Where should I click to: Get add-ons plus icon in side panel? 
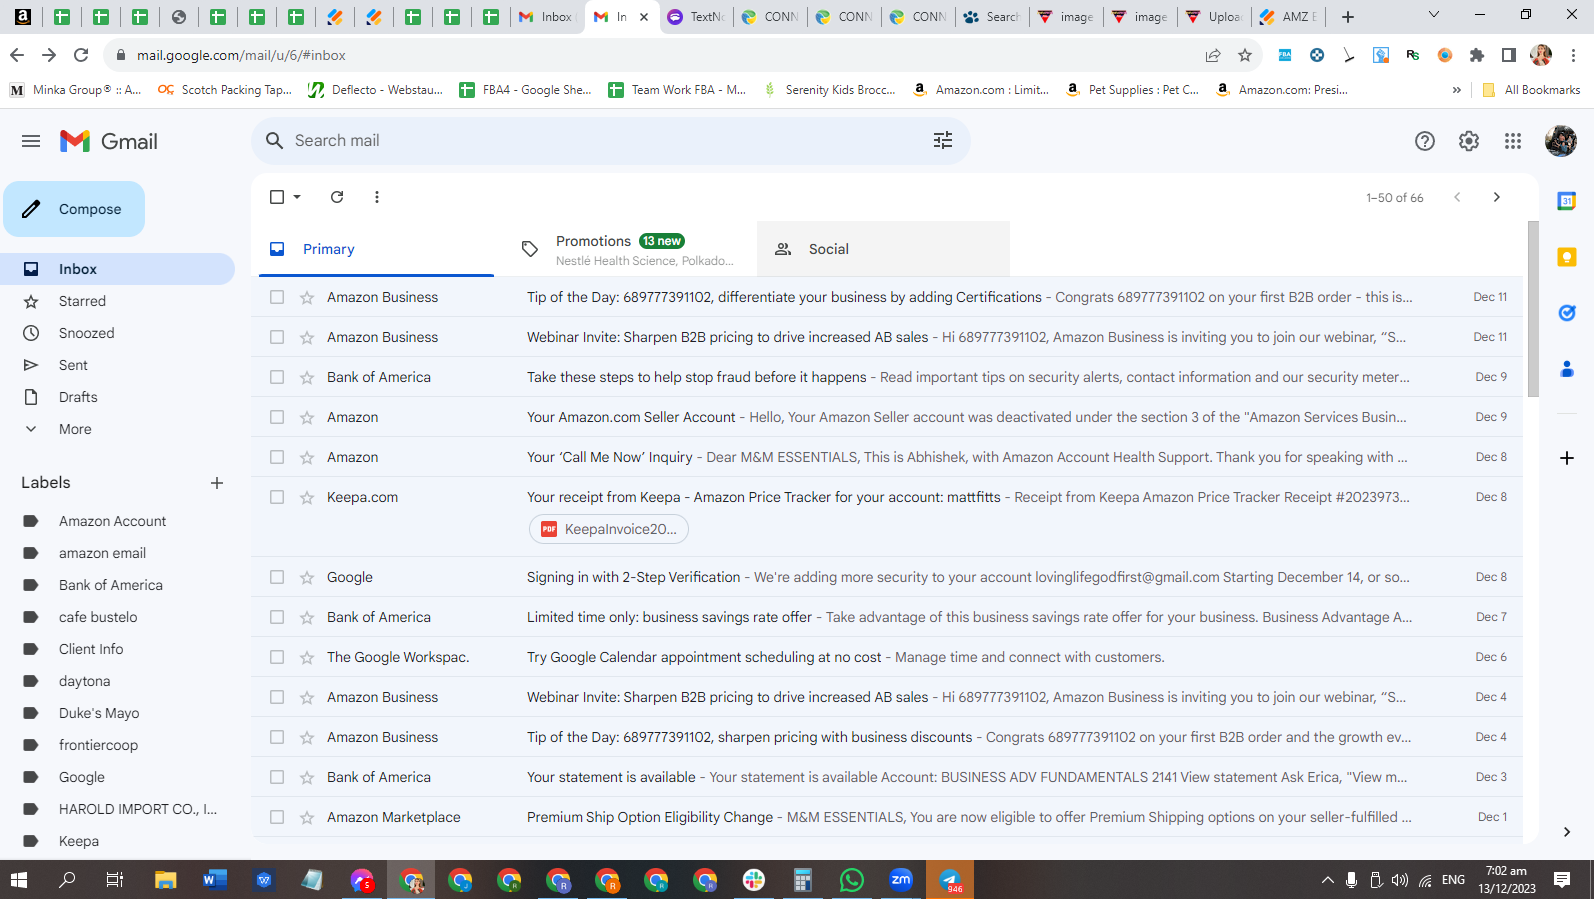click(x=1567, y=458)
